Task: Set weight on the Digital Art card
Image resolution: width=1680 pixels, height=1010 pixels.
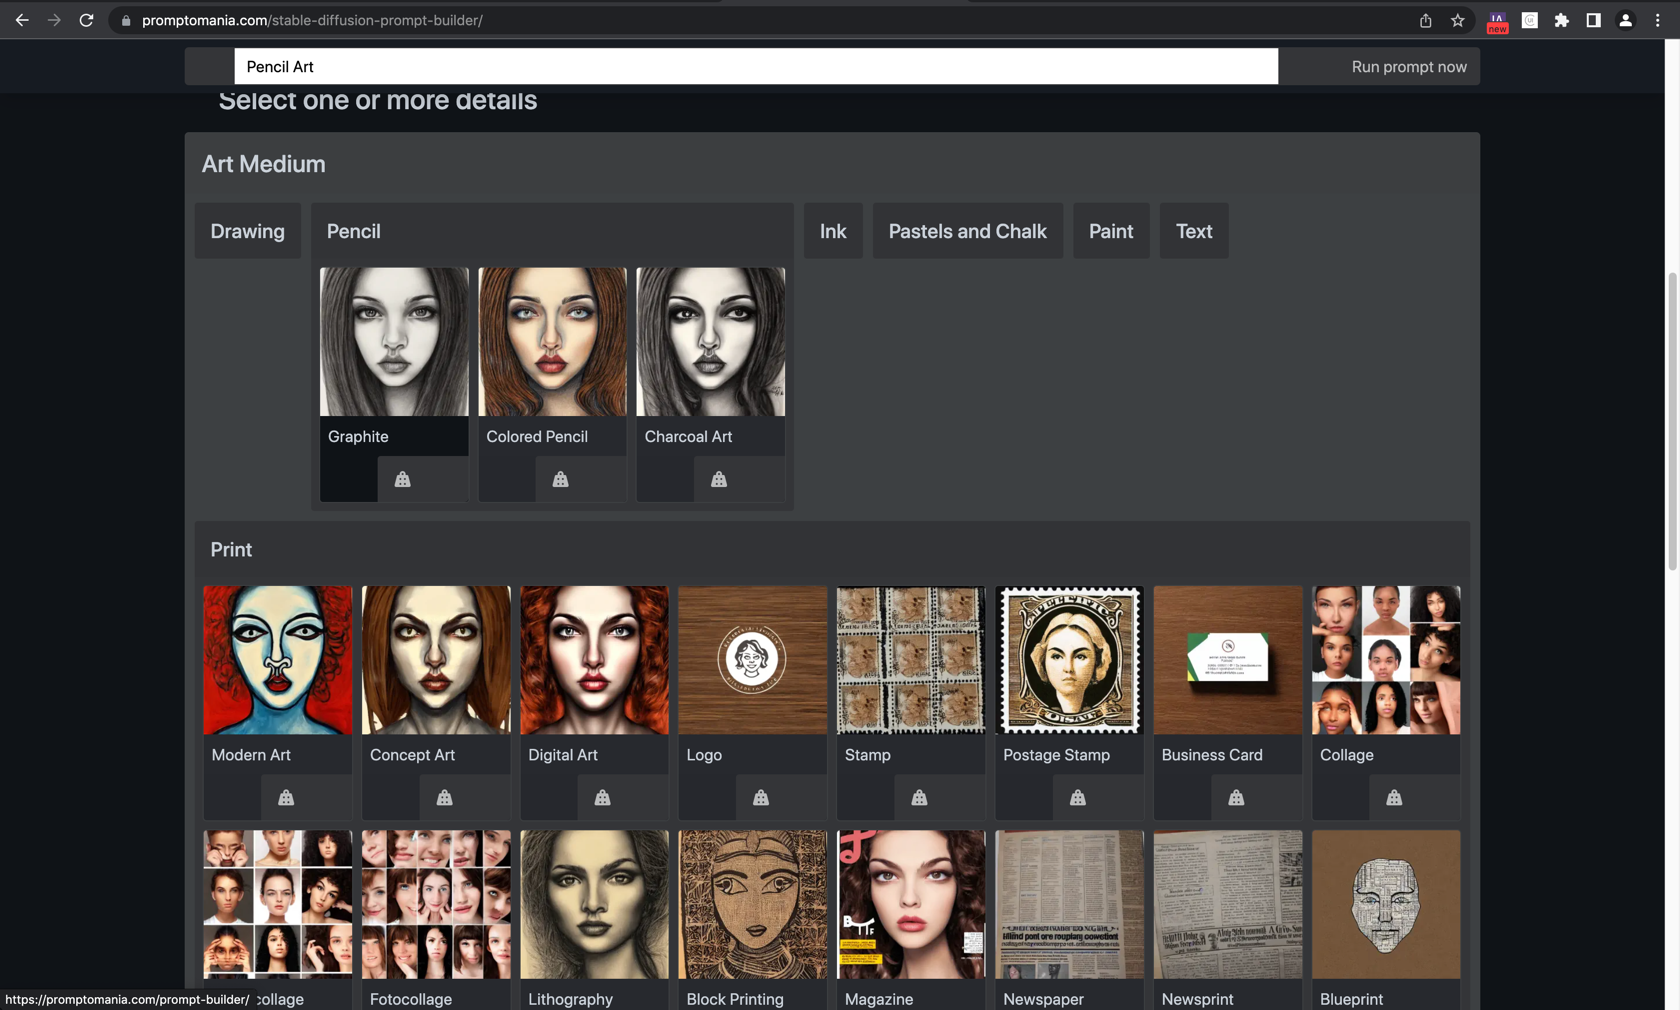Action: click(602, 798)
